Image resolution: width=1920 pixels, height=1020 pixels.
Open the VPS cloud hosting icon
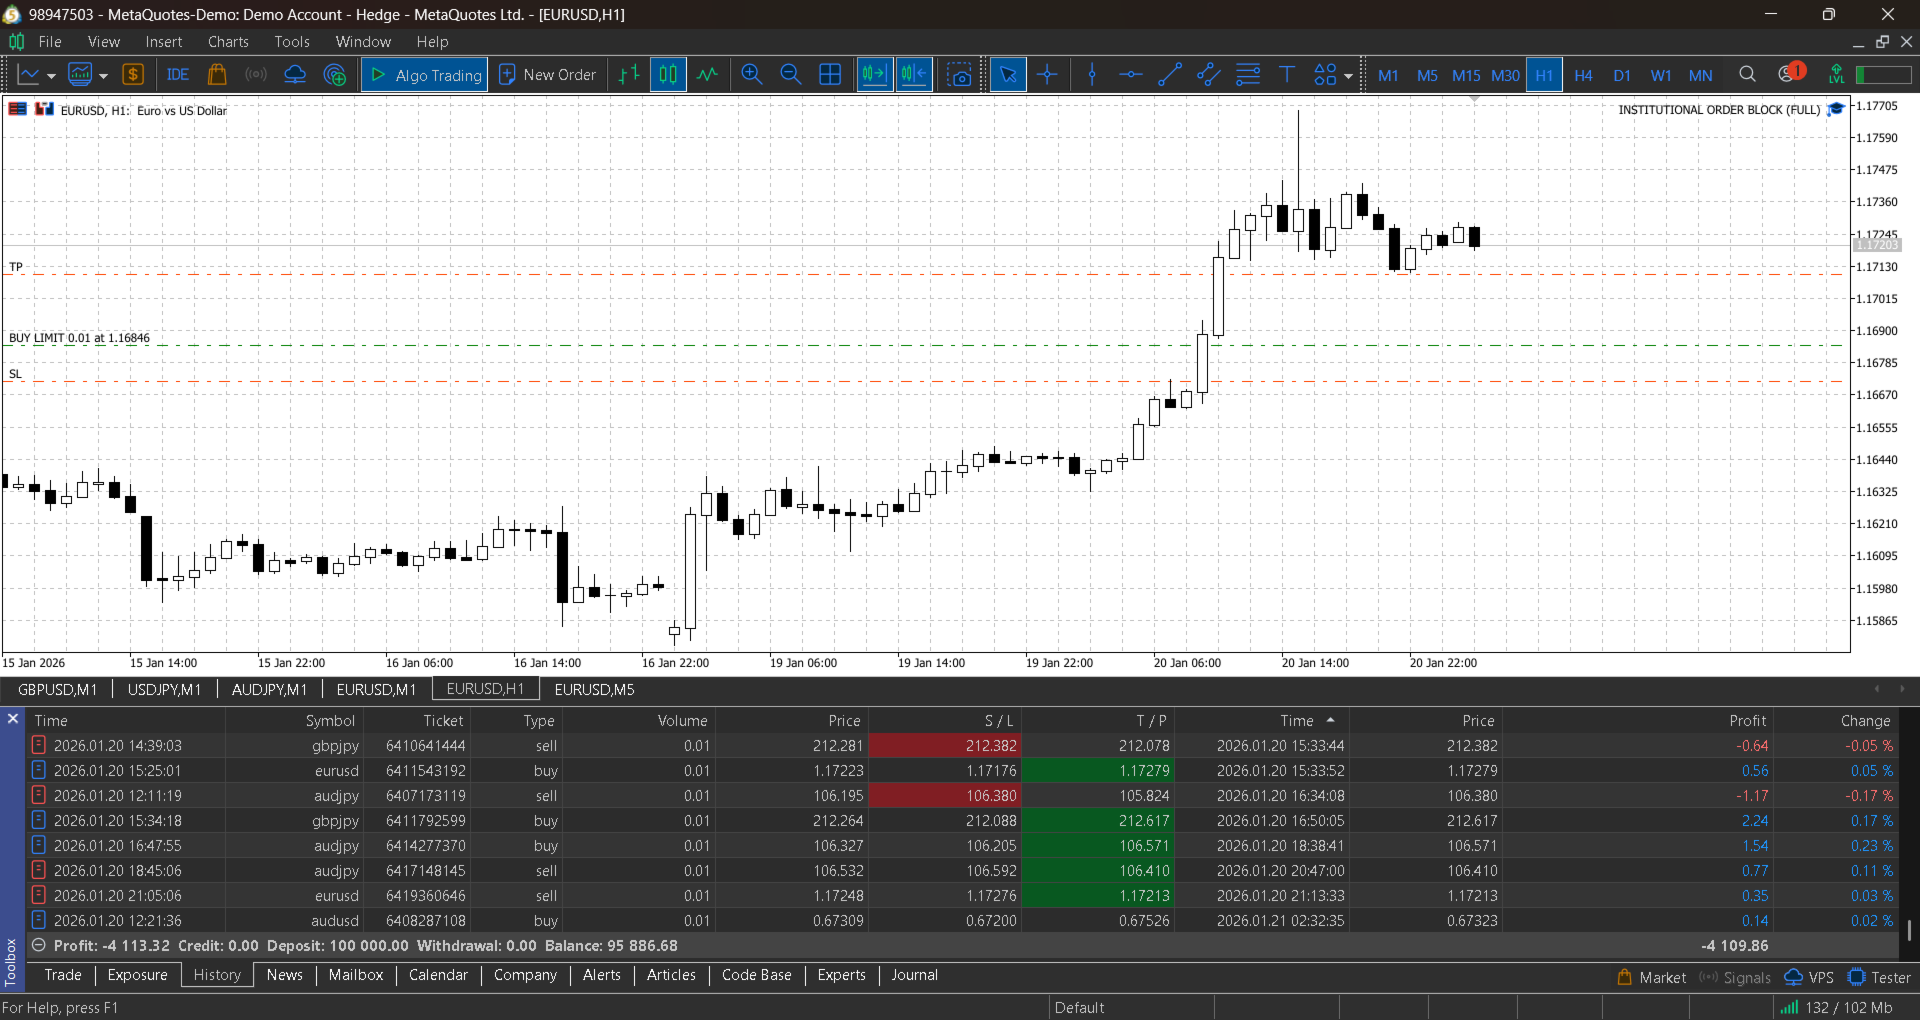click(295, 75)
